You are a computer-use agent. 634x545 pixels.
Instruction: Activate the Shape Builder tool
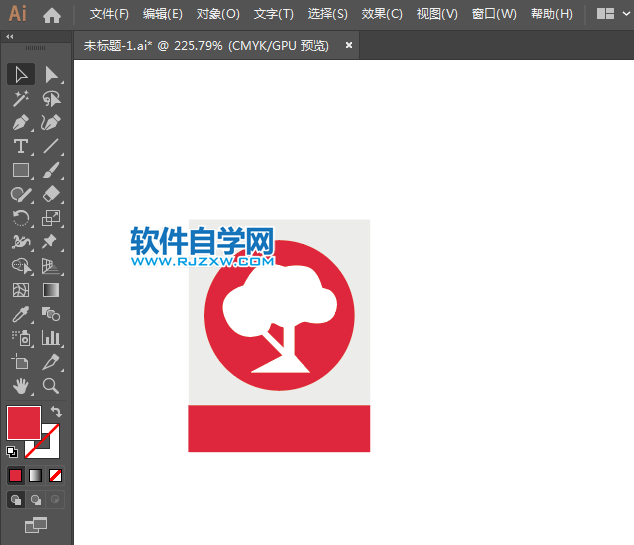[21, 266]
